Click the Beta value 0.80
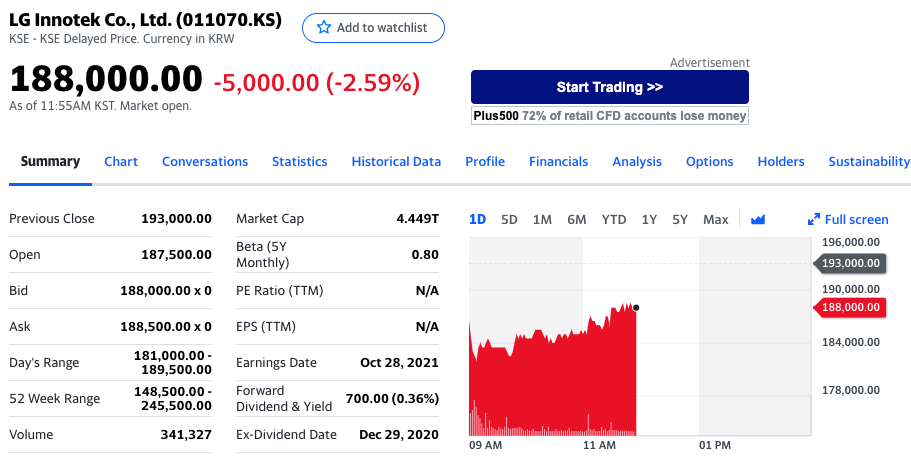This screenshot has width=911, height=456. (x=426, y=254)
